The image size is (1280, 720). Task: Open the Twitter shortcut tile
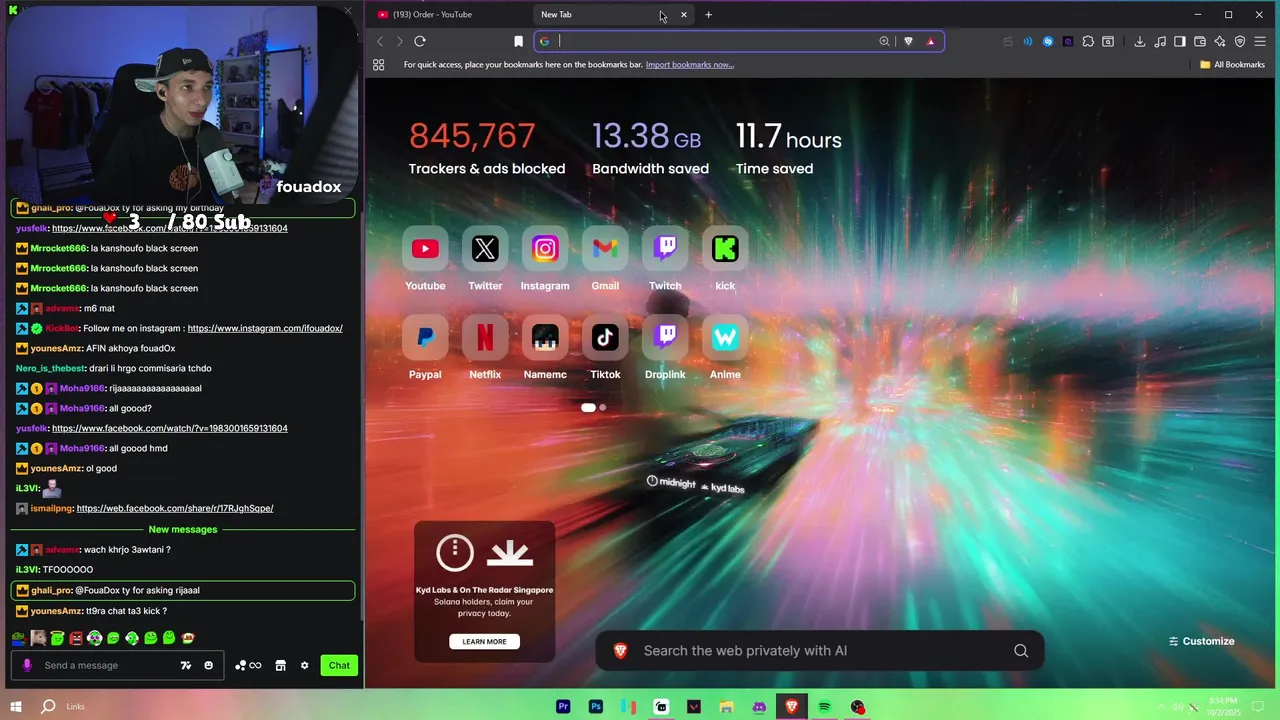coord(485,258)
